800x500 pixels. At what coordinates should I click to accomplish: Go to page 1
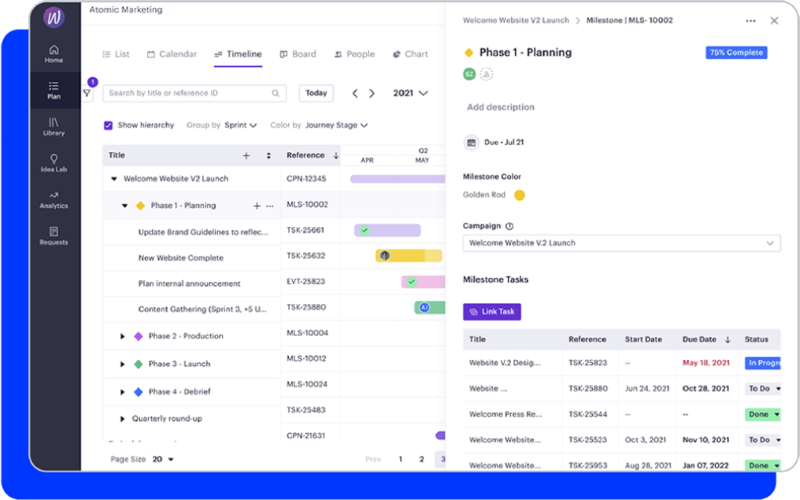tap(401, 459)
